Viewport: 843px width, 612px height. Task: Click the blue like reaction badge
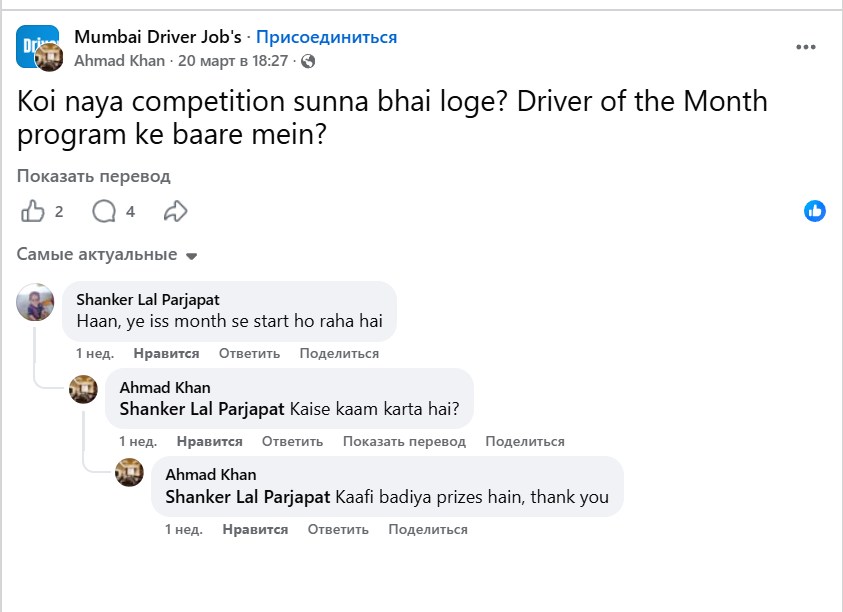click(x=815, y=211)
